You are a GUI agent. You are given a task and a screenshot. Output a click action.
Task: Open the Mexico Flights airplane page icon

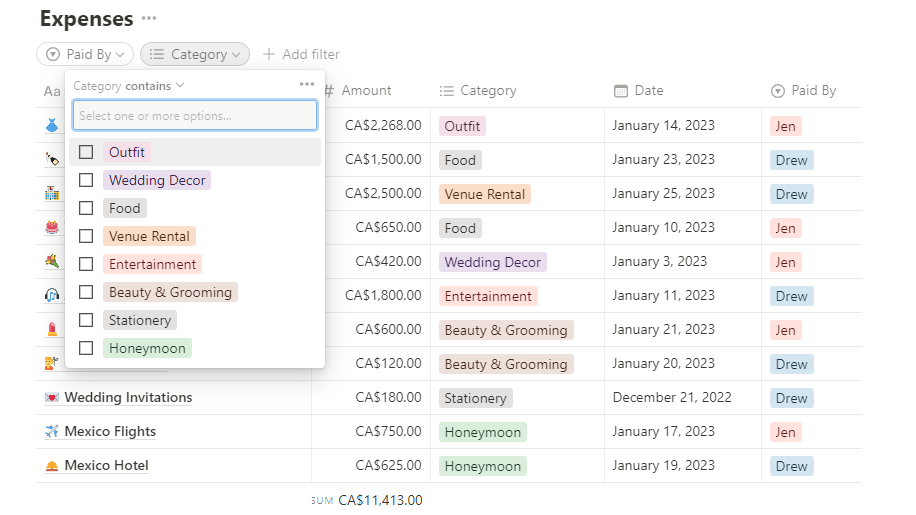(x=52, y=432)
